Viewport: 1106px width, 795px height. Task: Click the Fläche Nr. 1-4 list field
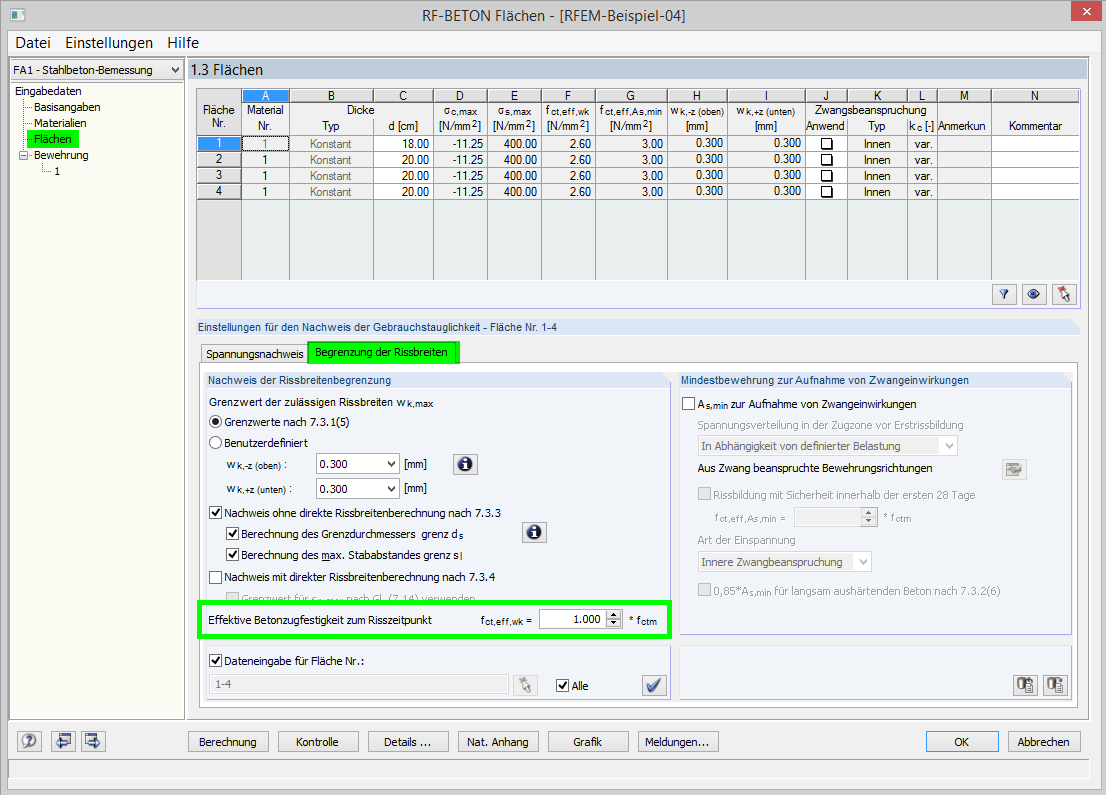tap(358, 684)
